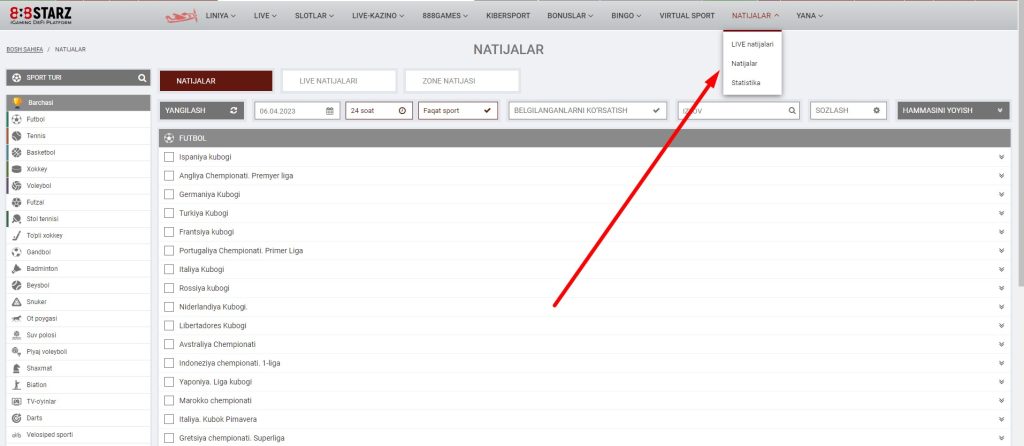Click the gear icon in Sozlash field
The width and height of the screenshot is (1024, 446).
[877, 111]
